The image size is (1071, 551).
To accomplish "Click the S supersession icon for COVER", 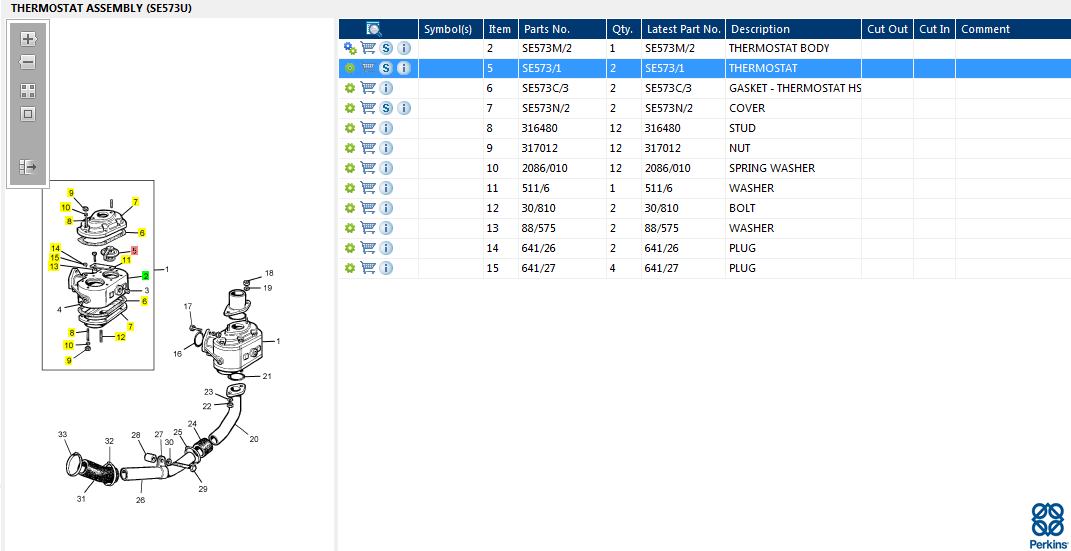I will (386, 108).
